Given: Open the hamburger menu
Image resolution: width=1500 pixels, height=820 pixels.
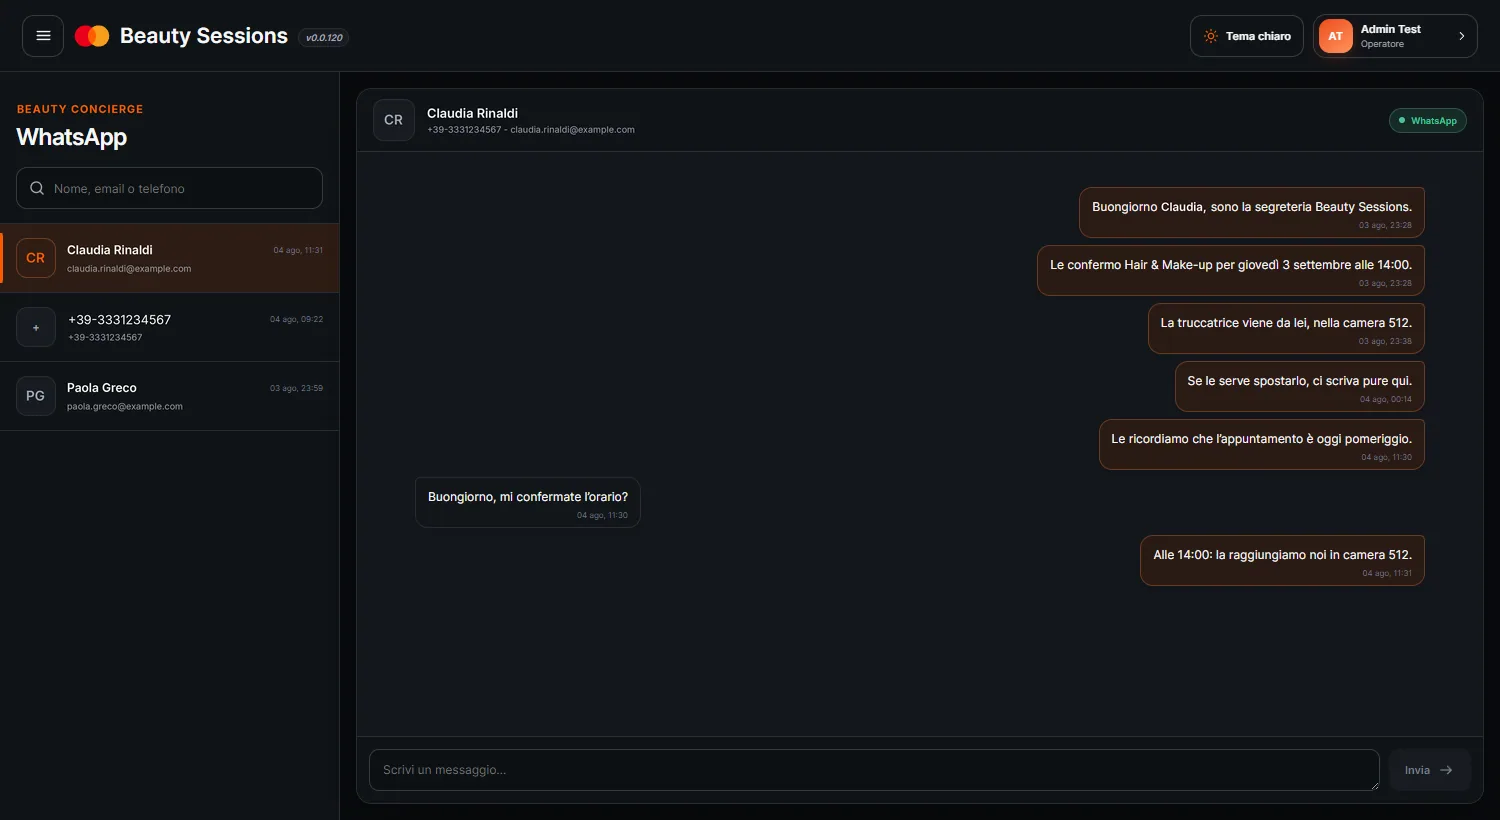Looking at the screenshot, I should point(43,36).
